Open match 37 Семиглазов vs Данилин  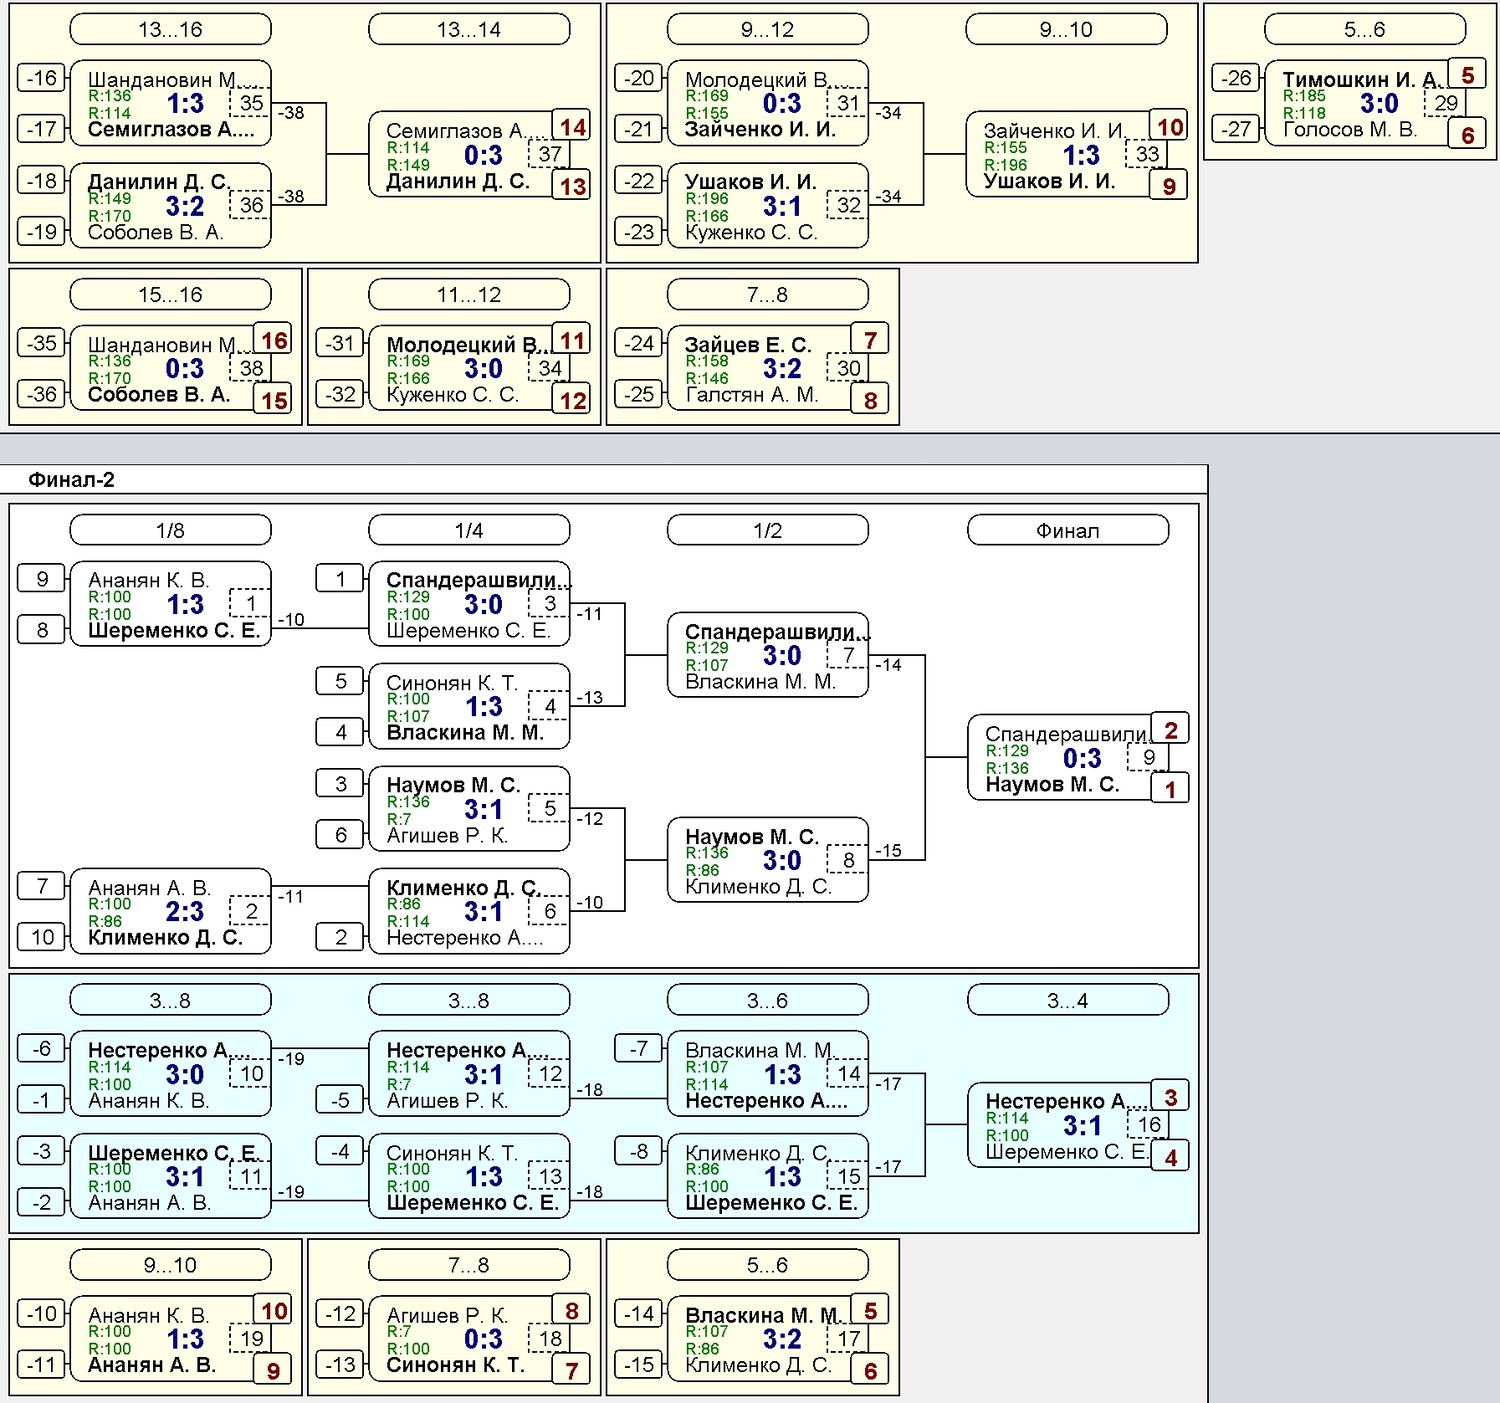click(x=469, y=155)
